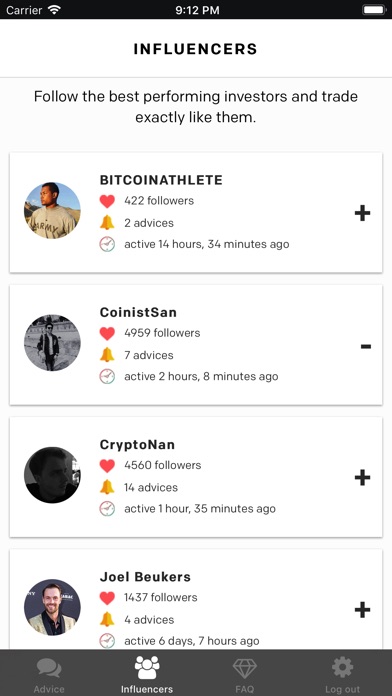
Task: Open CoinistSan's profile picture
Action: (52, 343)
